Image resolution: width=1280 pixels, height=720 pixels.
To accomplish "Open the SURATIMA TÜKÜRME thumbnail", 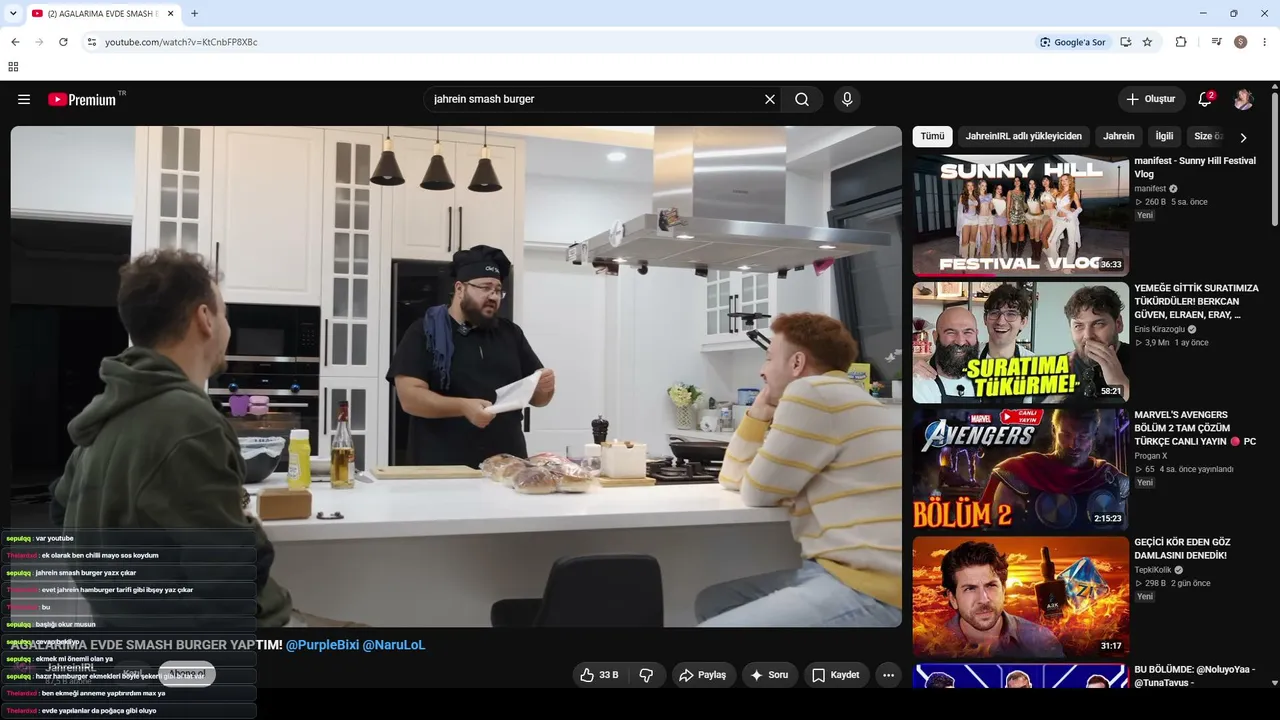I will tap(1021, 342).
